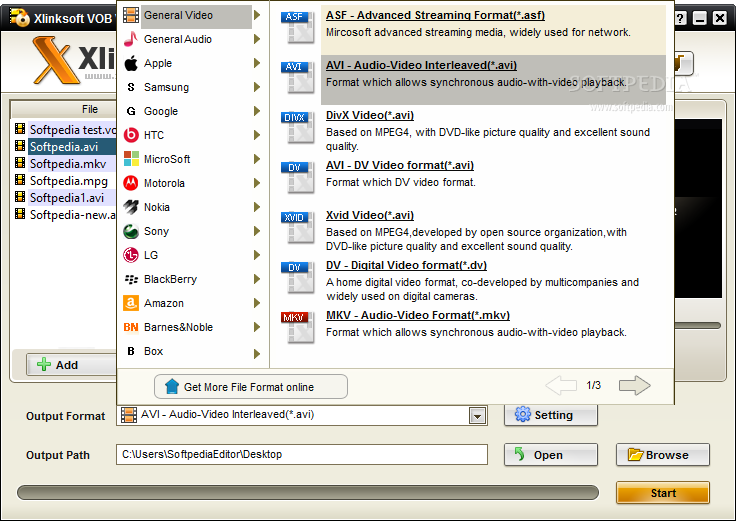Open the Output Format dropdown arrow
The height and width of the screenshot is (521, 736).
pyautogui.click(x=477, y=416)
